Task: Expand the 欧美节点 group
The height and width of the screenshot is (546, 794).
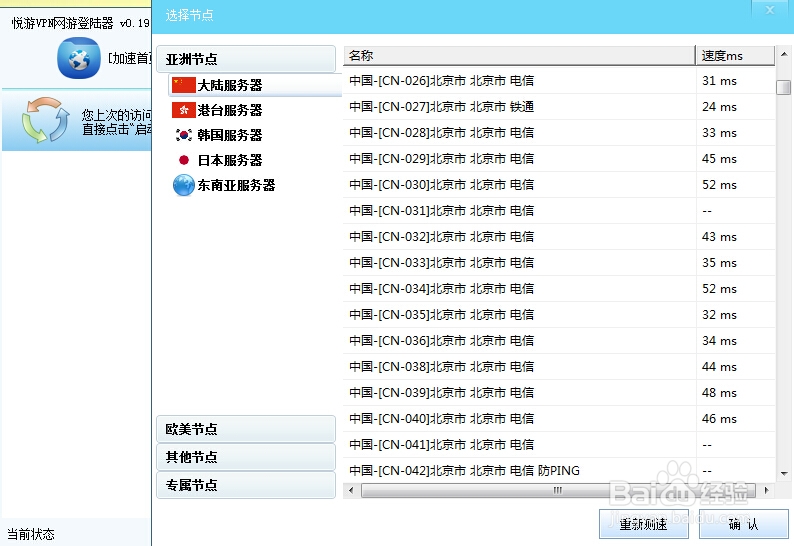Action: click(246, 429)
